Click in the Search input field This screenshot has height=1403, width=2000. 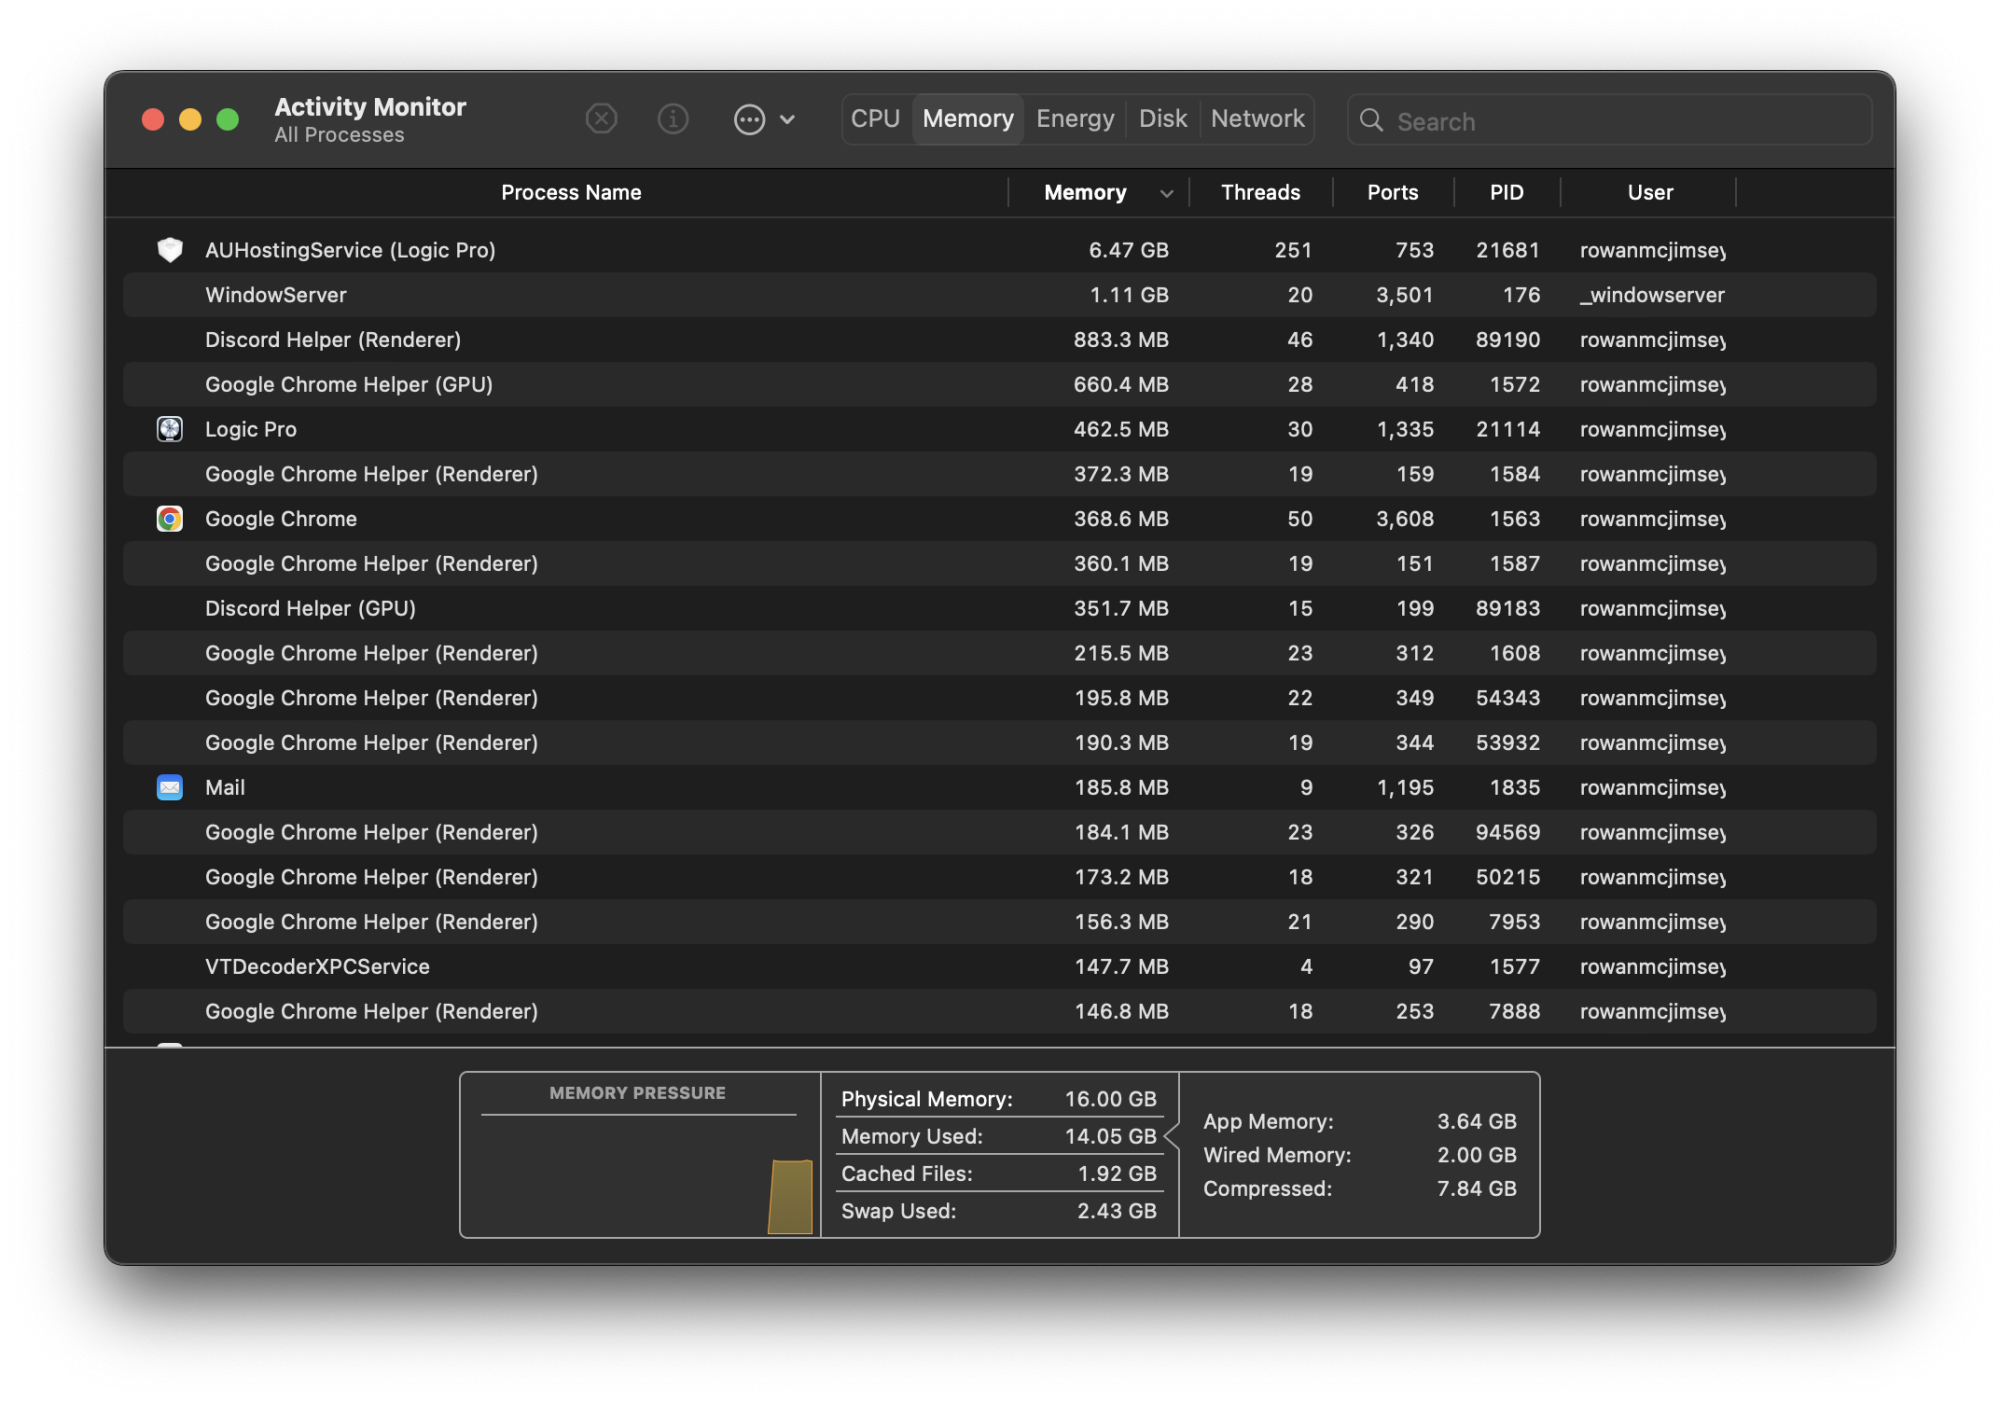tap(1620, 121)
